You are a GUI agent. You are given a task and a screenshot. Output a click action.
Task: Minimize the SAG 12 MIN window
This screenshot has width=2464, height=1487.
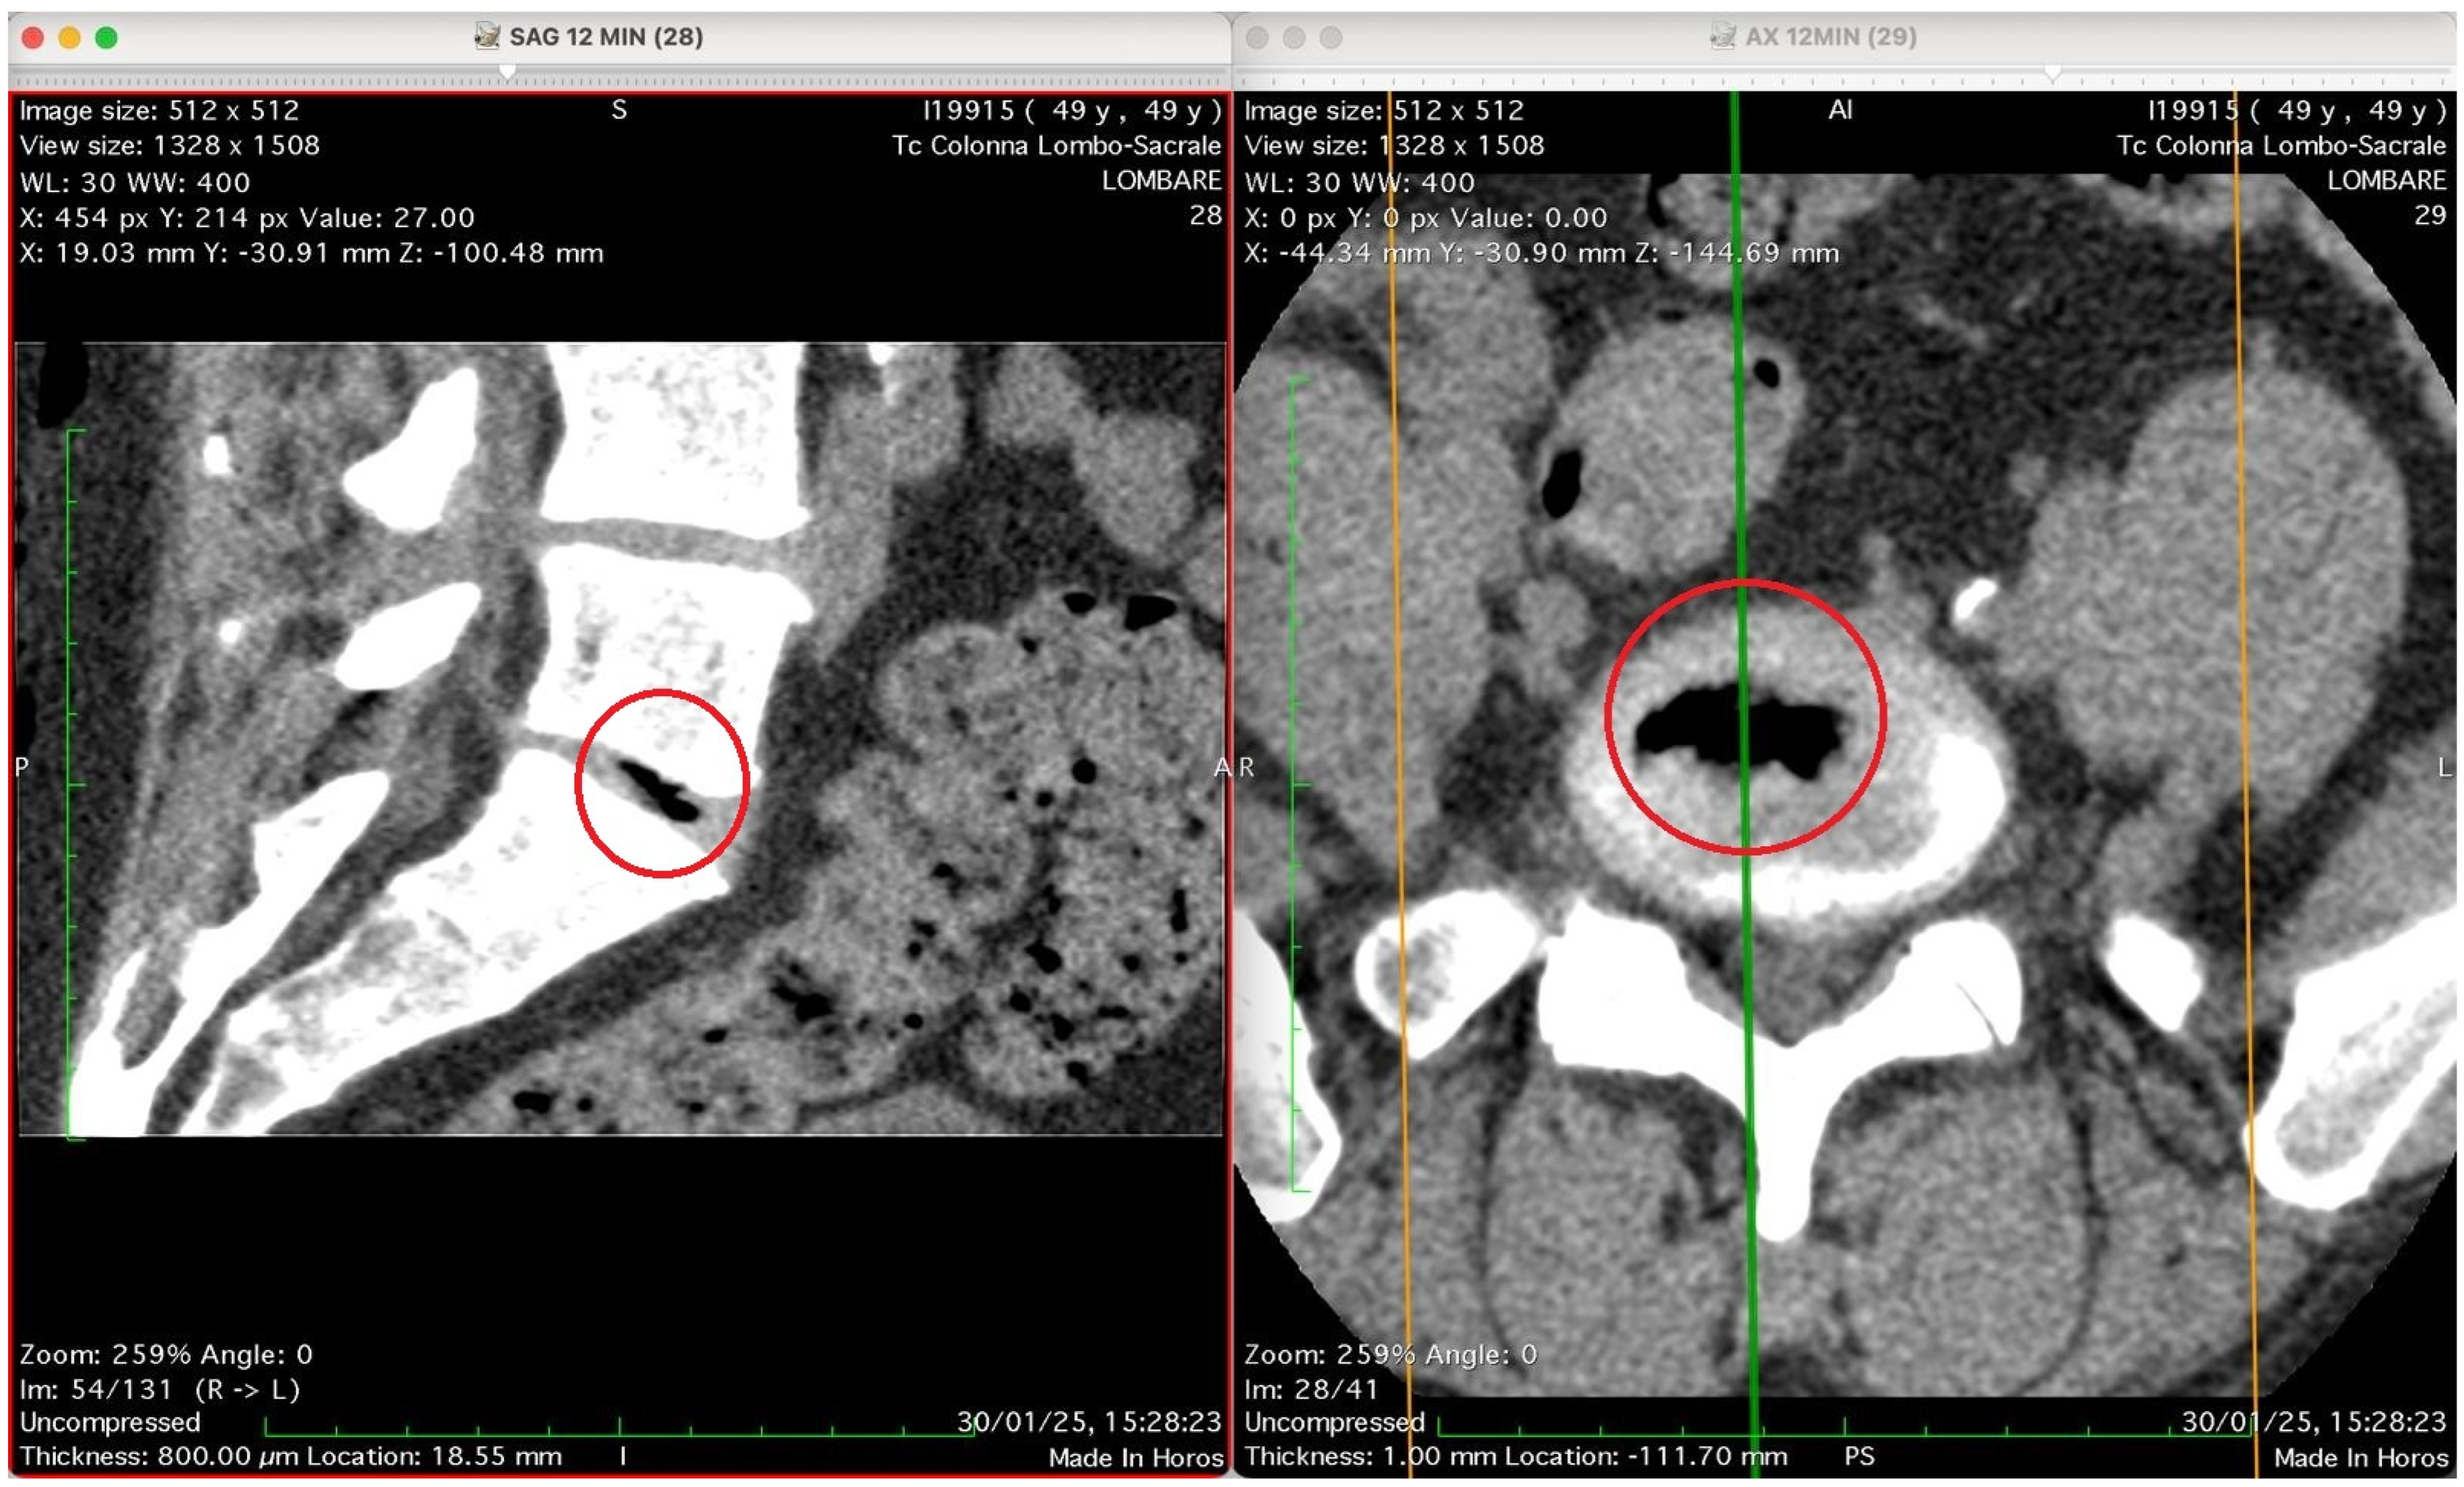(69, 38)
